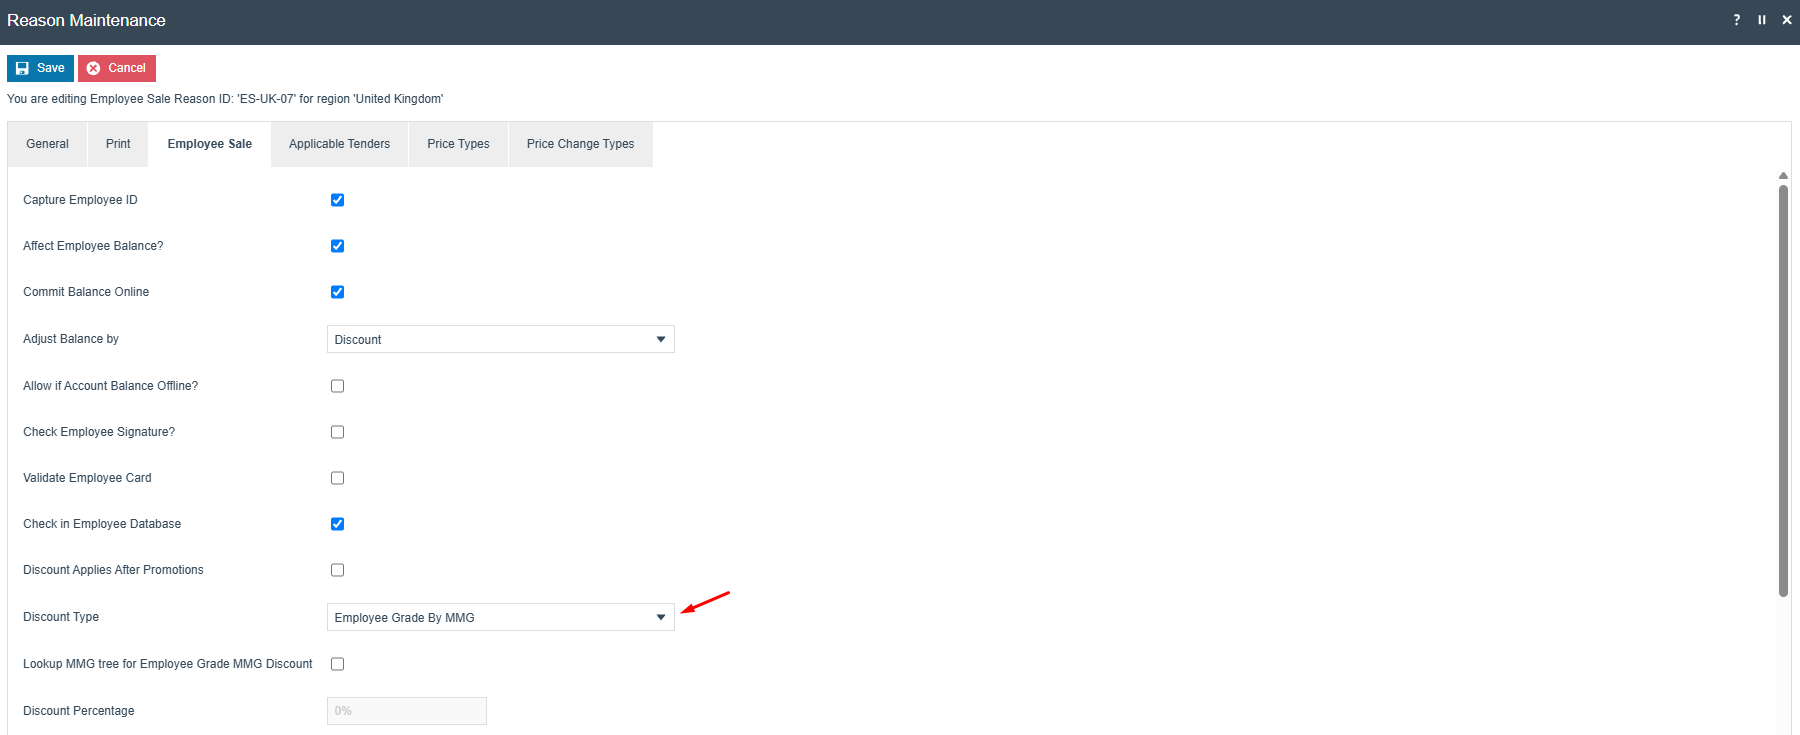Image resolution: width=1800 pixels, height=735 pixels.
Task: Click the pause icon in title bar
Action: pyautogui.click(x=1762, y=20)
